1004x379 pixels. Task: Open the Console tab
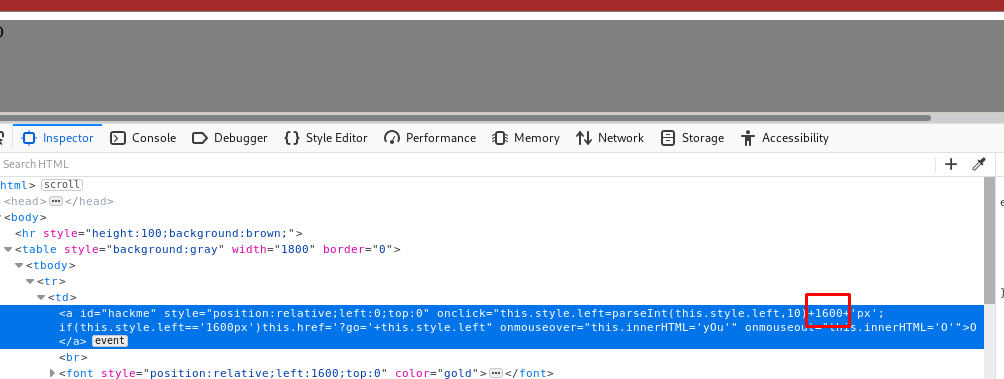(x=143, y=138)
